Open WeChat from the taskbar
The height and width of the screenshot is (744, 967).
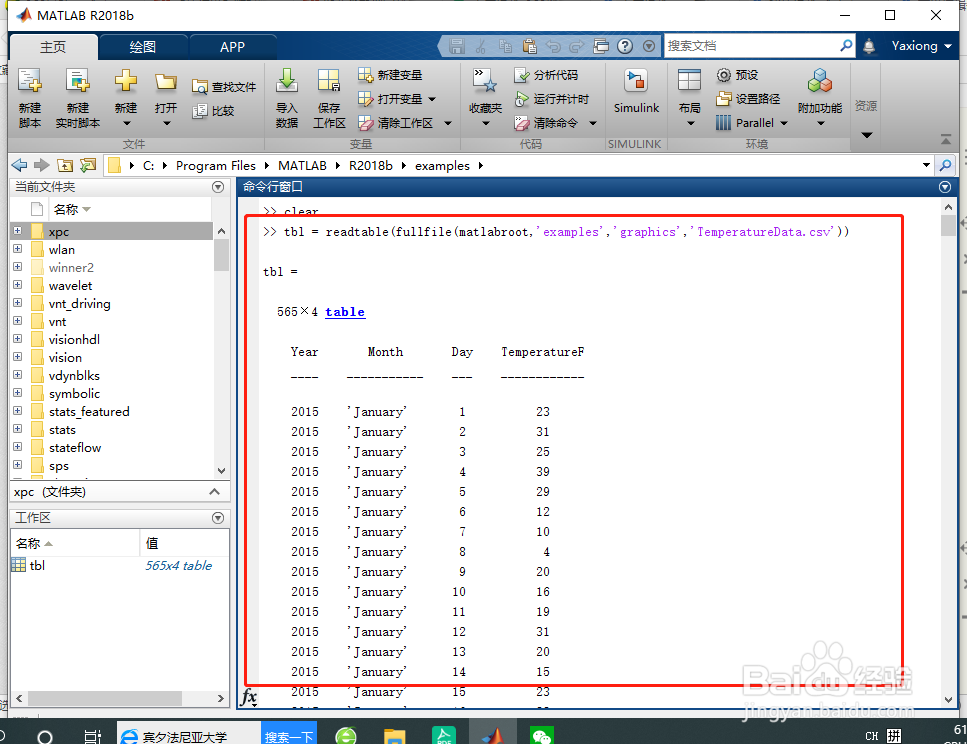click(x=541, y=735)
